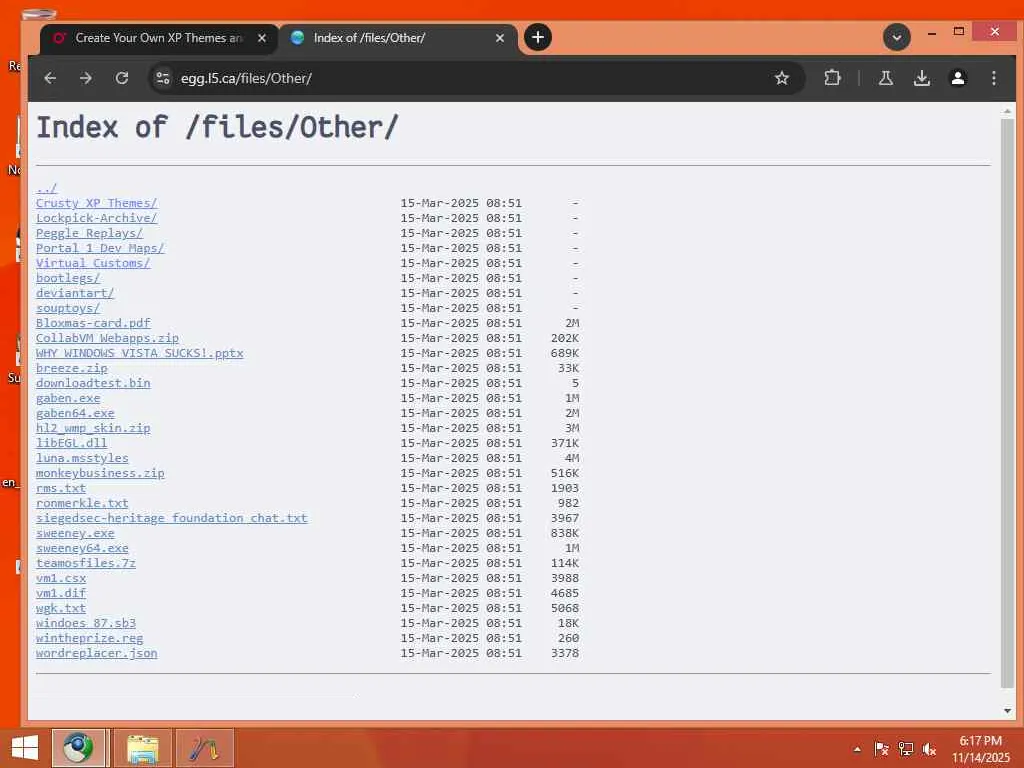Image resolution: width=1024 pixels, height=768 pixels.
Task: Open wgk.txt file link
Action: point(61,609)
